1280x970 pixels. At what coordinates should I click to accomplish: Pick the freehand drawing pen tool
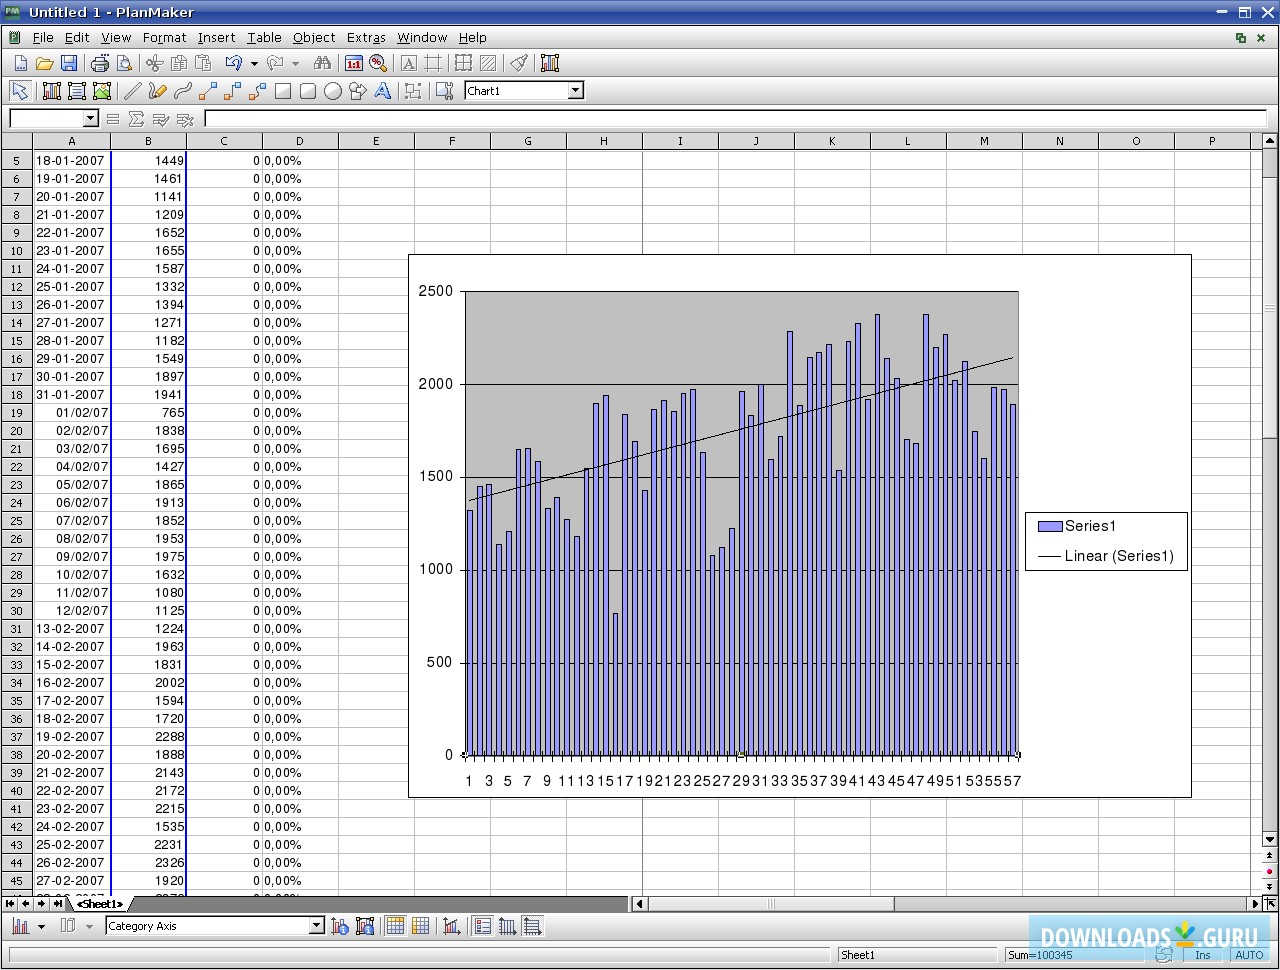[x=157, y=90]
